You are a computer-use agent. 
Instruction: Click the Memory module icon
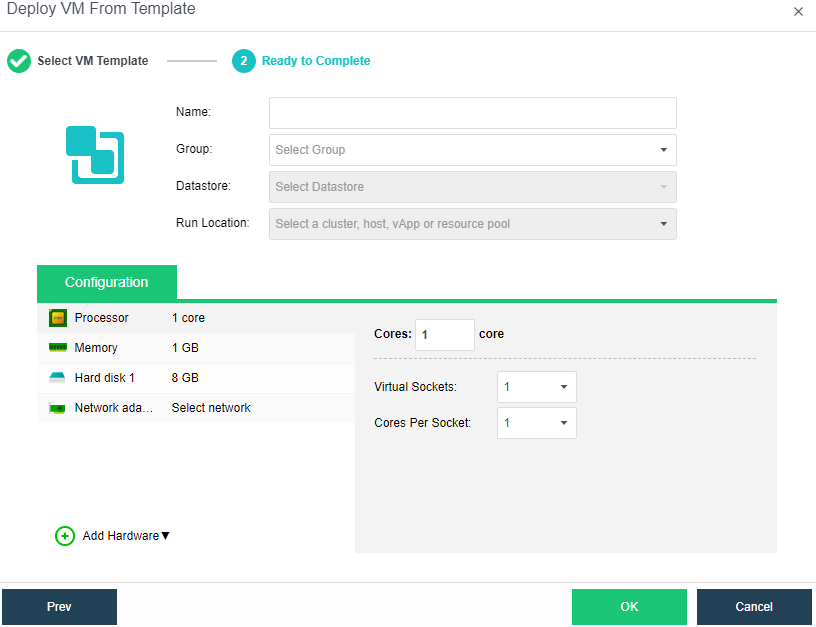pyautogui.click(x=58, y=348)
